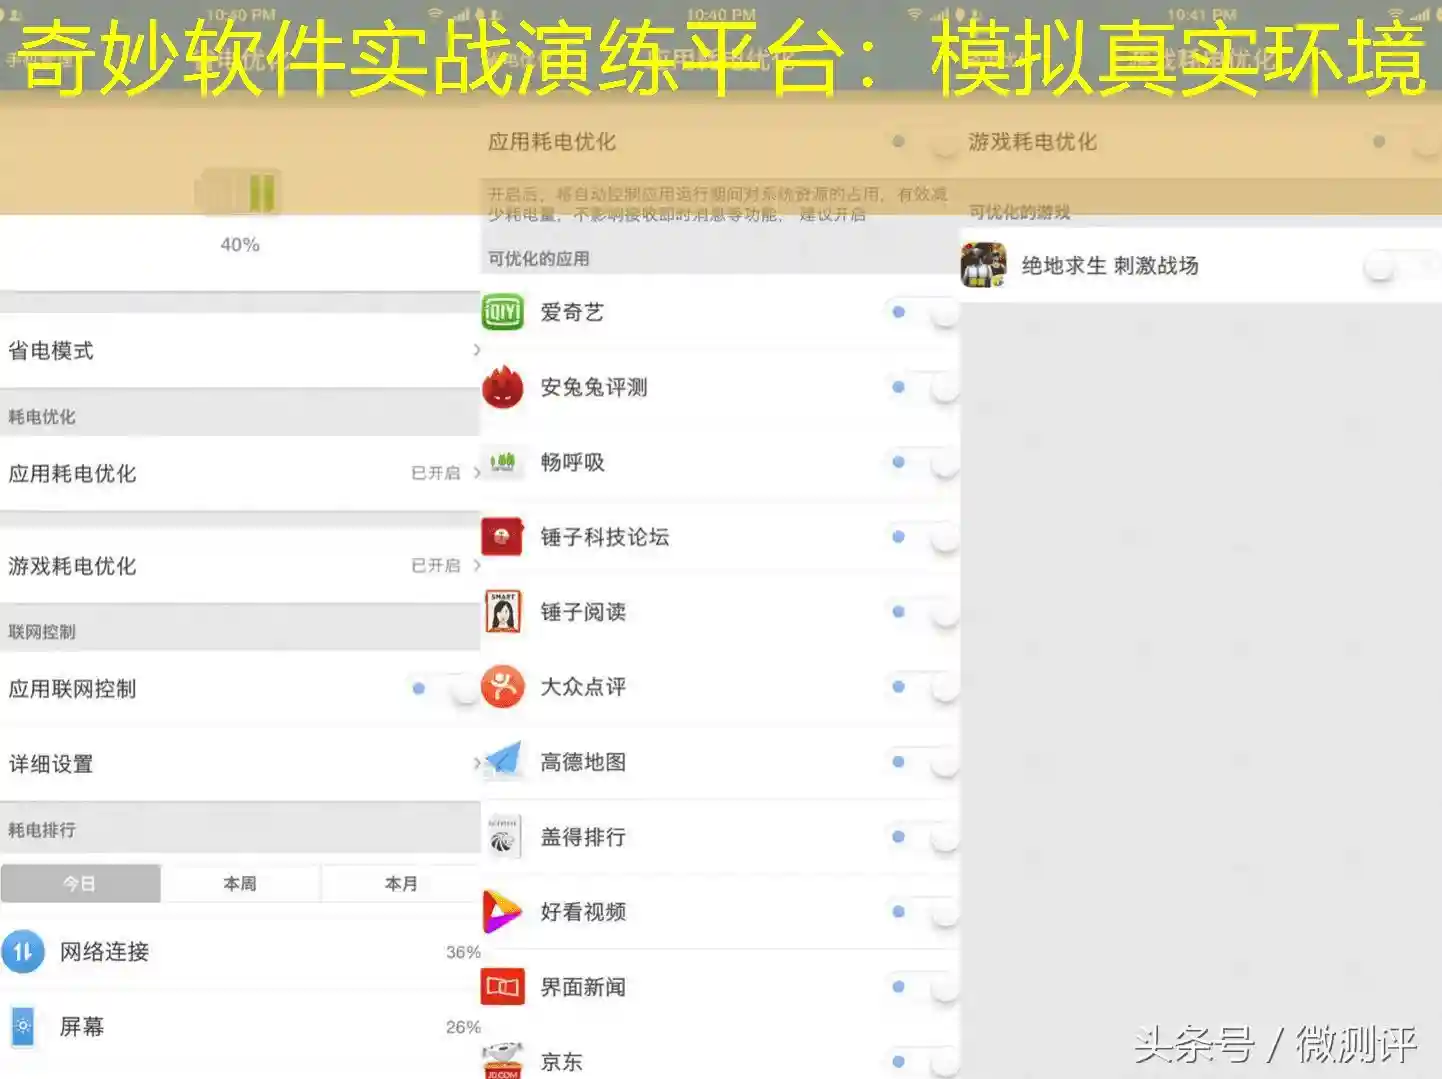Viewport: 1442px width, 1079px height.
Task: Open 应用耗电优化 已开启 chevron
Action: (x=476, y=472)
